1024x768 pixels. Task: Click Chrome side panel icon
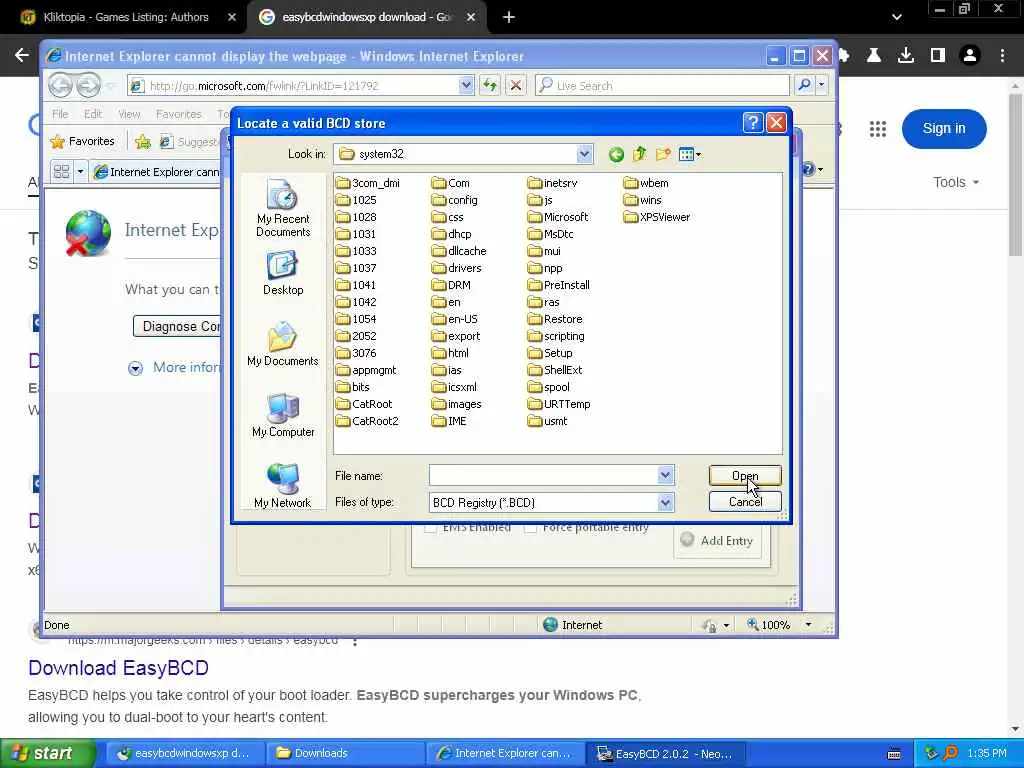(938, 56)
